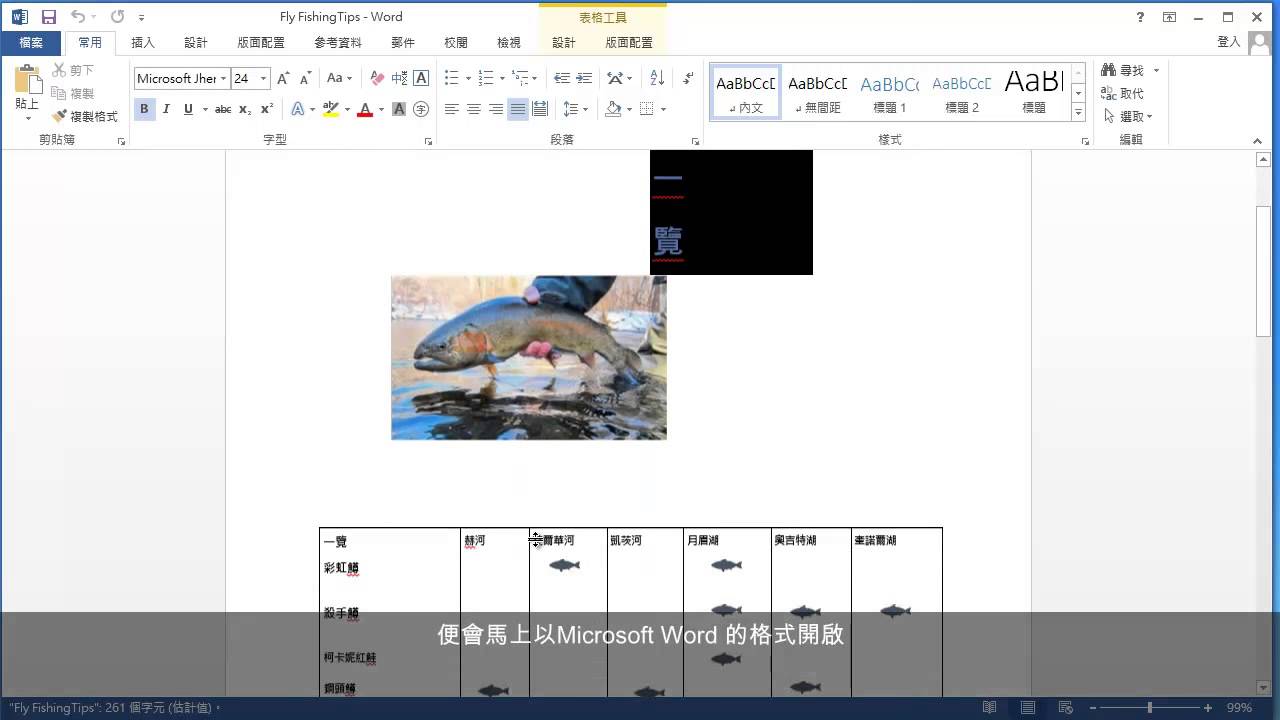Switch to the 校閱 tab
Viewport: 1280px width, 720px height.
point(456,43)
